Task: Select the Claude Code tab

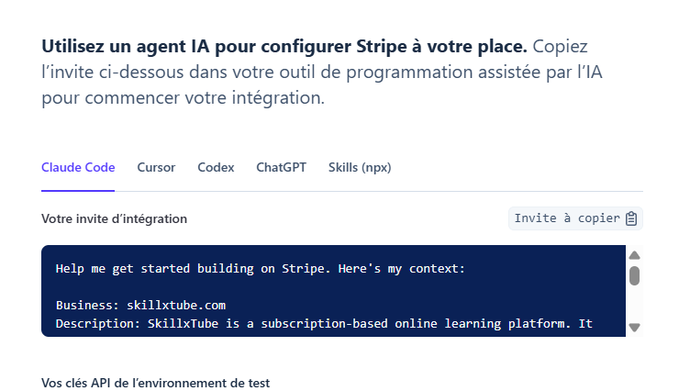Action: (78, 168)
